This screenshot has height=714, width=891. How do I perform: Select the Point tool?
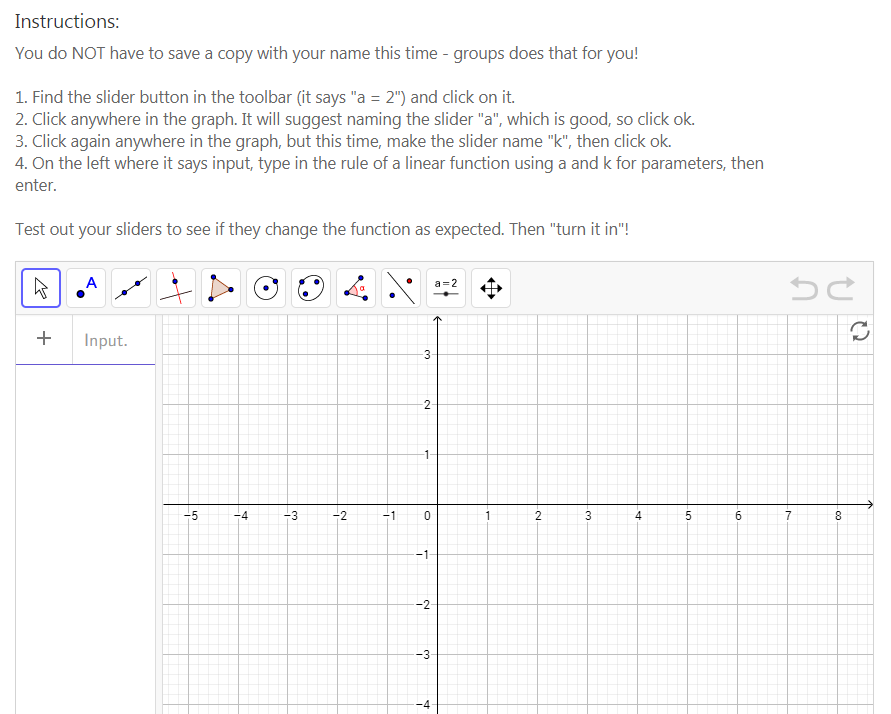point(86,288)
